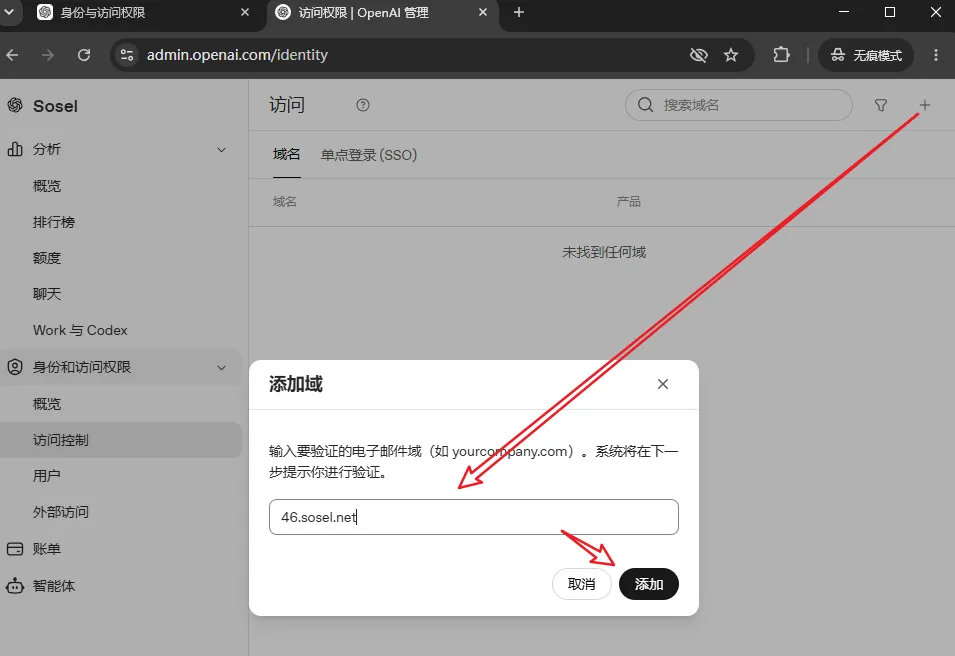The image size is (955, 656).
Task: Switch to the 单点登录 (SSO) tab
Action: tap(369, 155)
